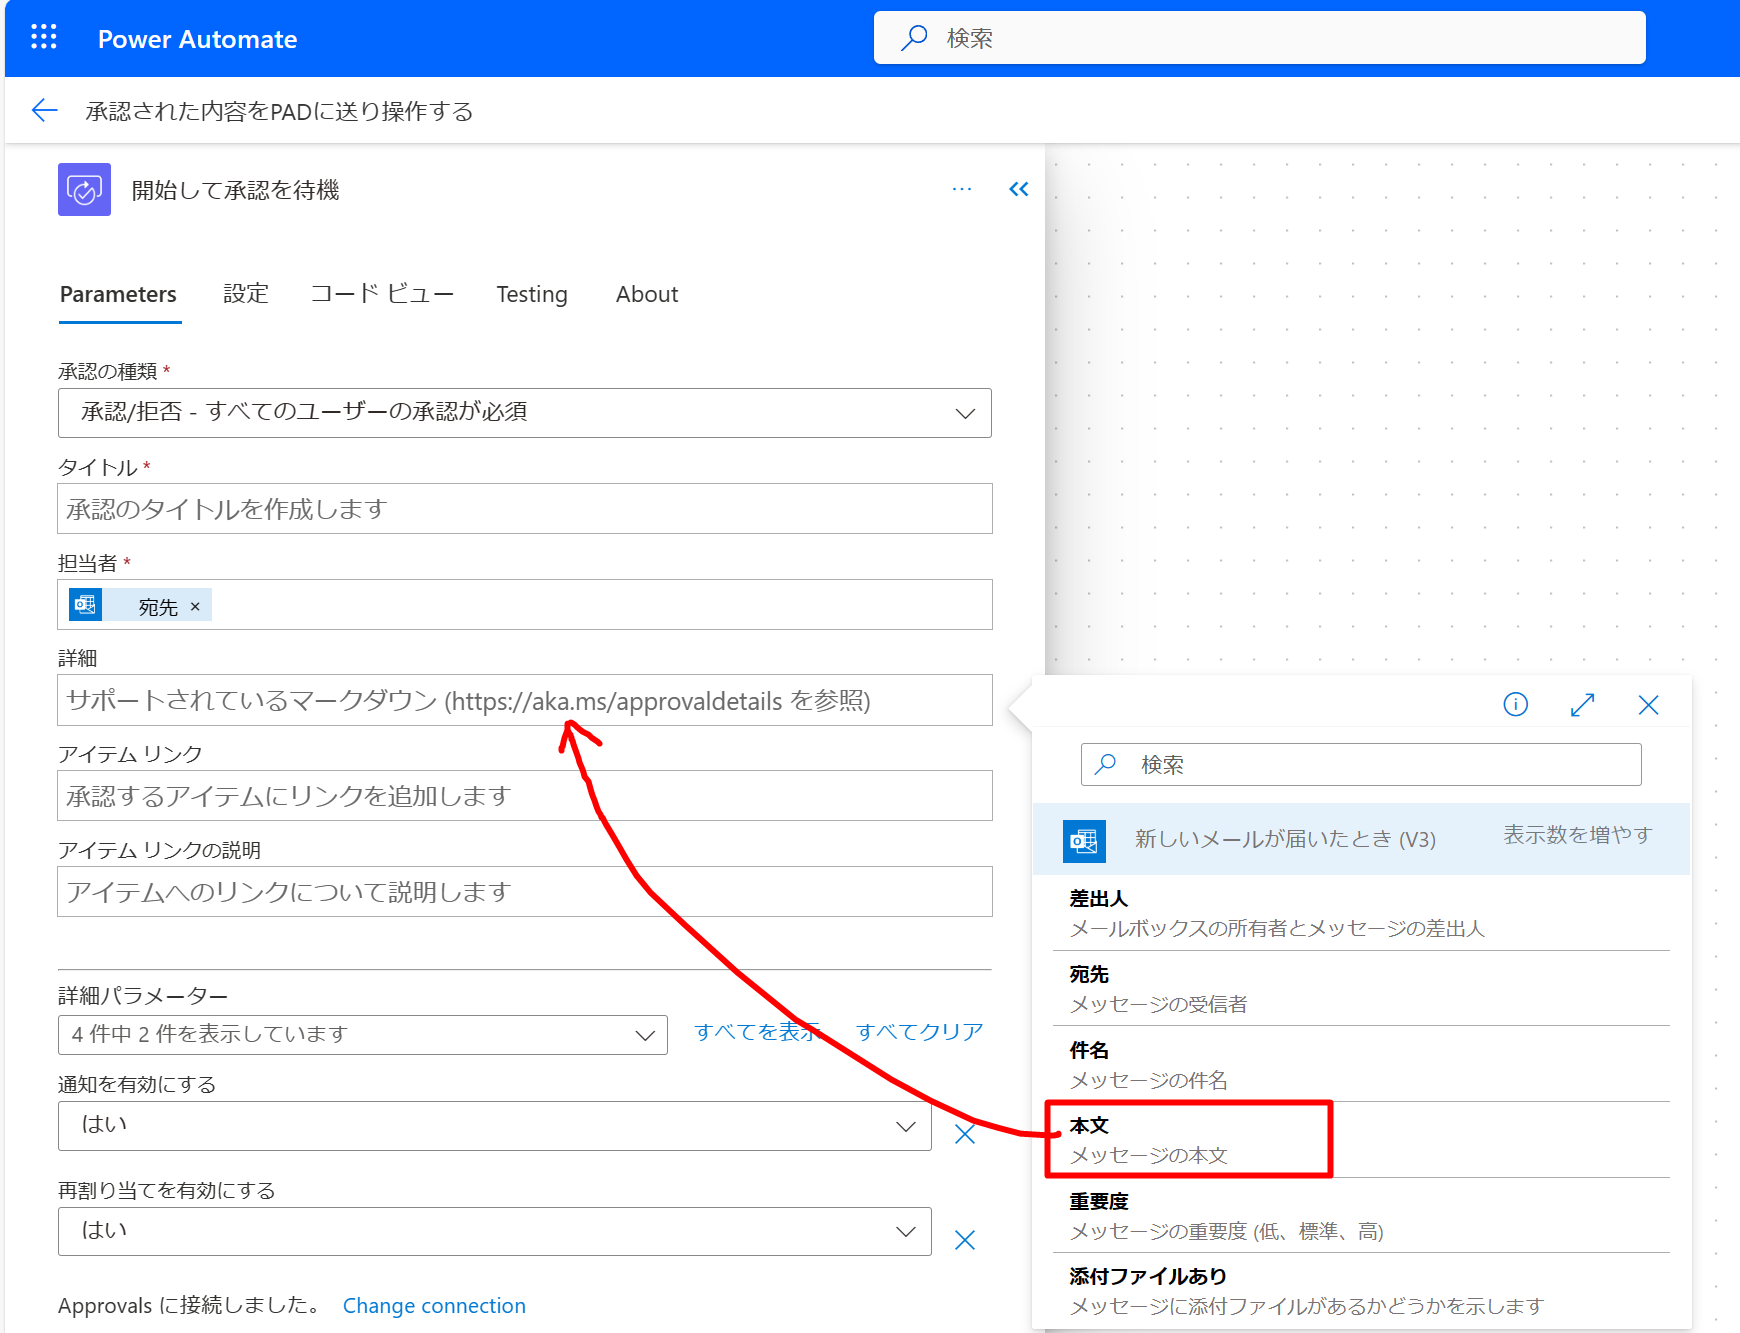The width and height of the screenshot is (1740, 1333).
Task: Click the Outlook icon on 宛先 token
Action: point(85,605)
